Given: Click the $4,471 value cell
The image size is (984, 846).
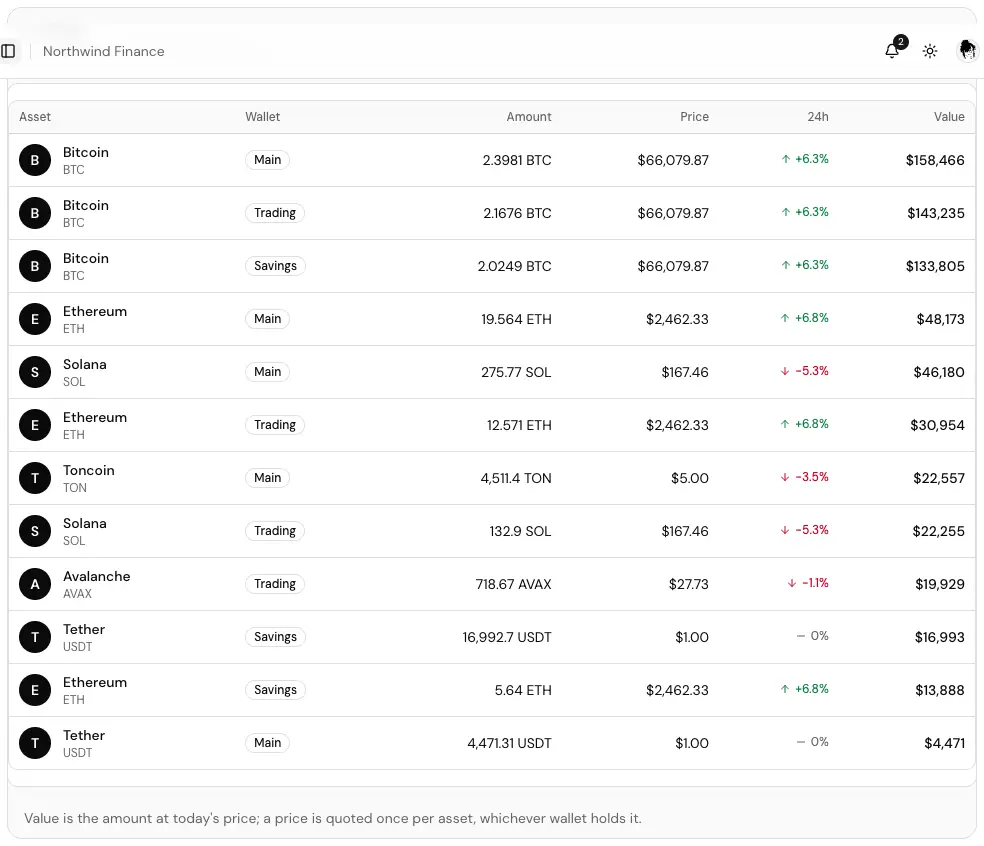Looking at the screenshot, I should coord(944,744).
